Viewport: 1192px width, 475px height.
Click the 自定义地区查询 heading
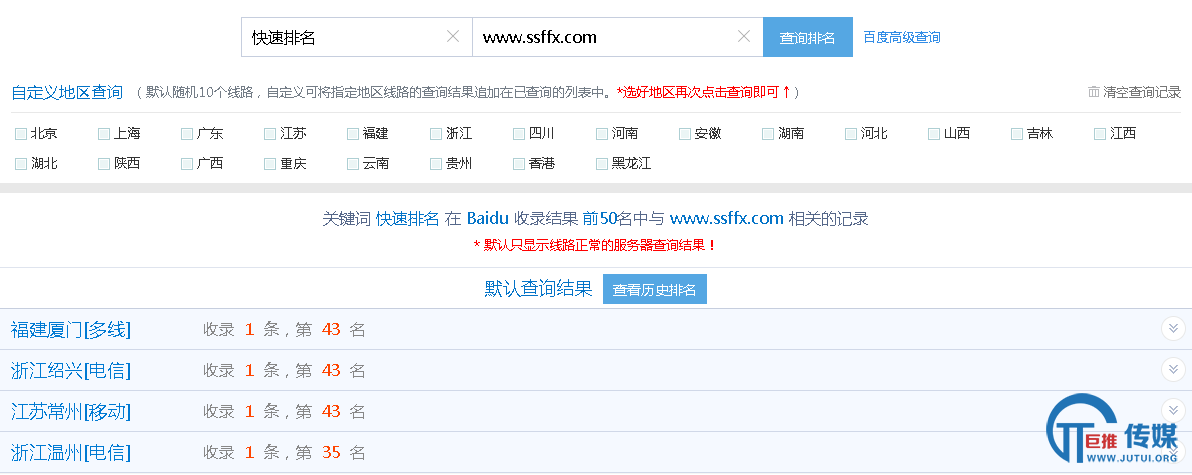click(67, 93)
